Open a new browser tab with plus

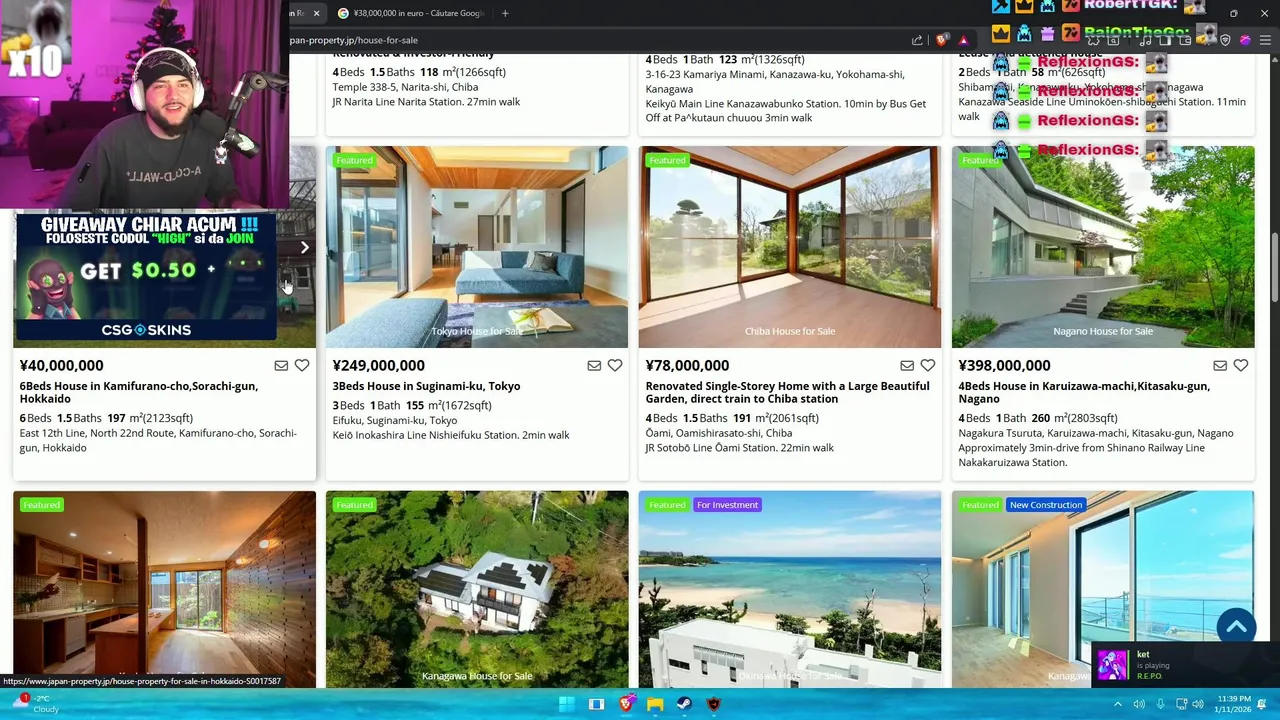505,13
